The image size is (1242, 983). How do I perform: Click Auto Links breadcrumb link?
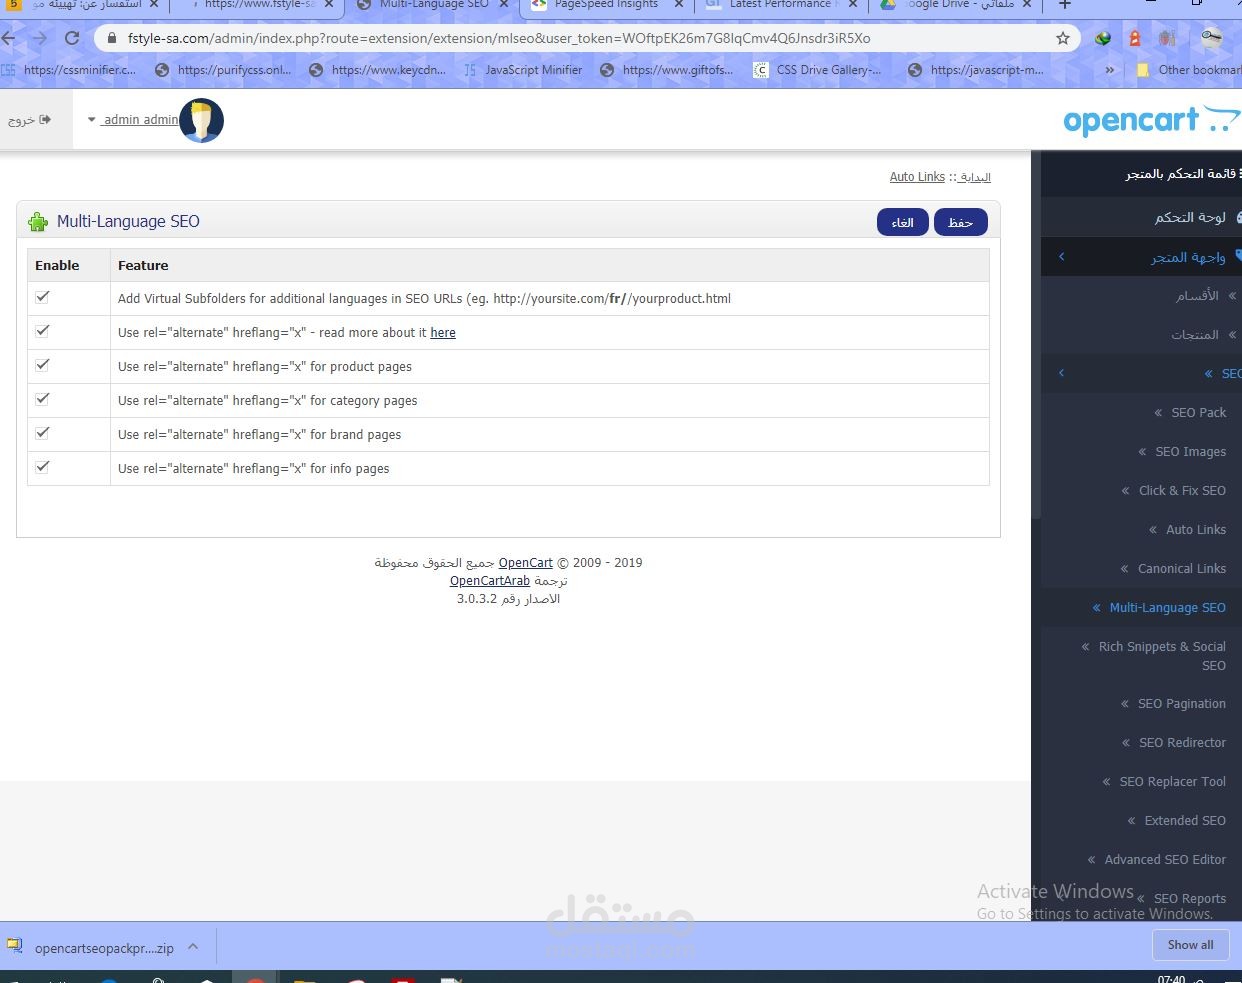click(917, 177)
